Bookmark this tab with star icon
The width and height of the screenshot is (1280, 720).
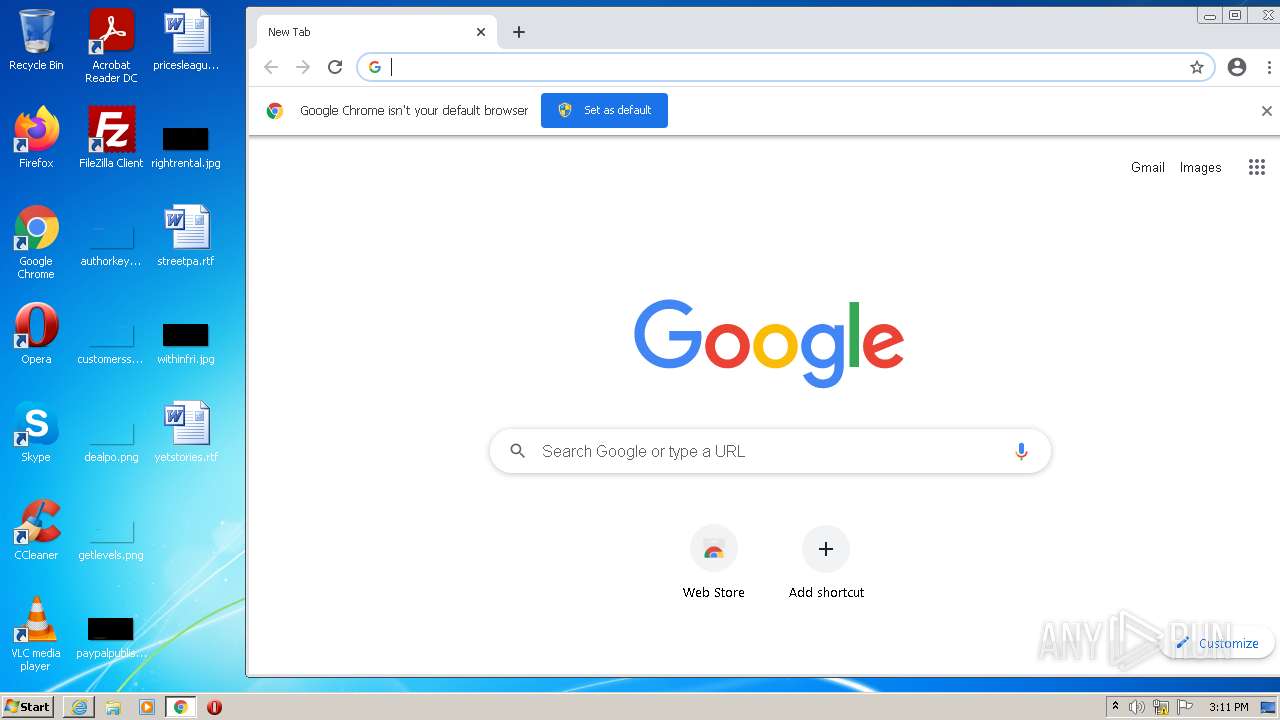[x=1197, y=67]
